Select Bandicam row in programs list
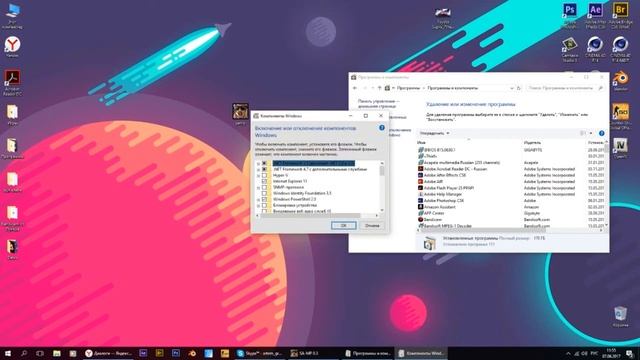 (510, 220)
